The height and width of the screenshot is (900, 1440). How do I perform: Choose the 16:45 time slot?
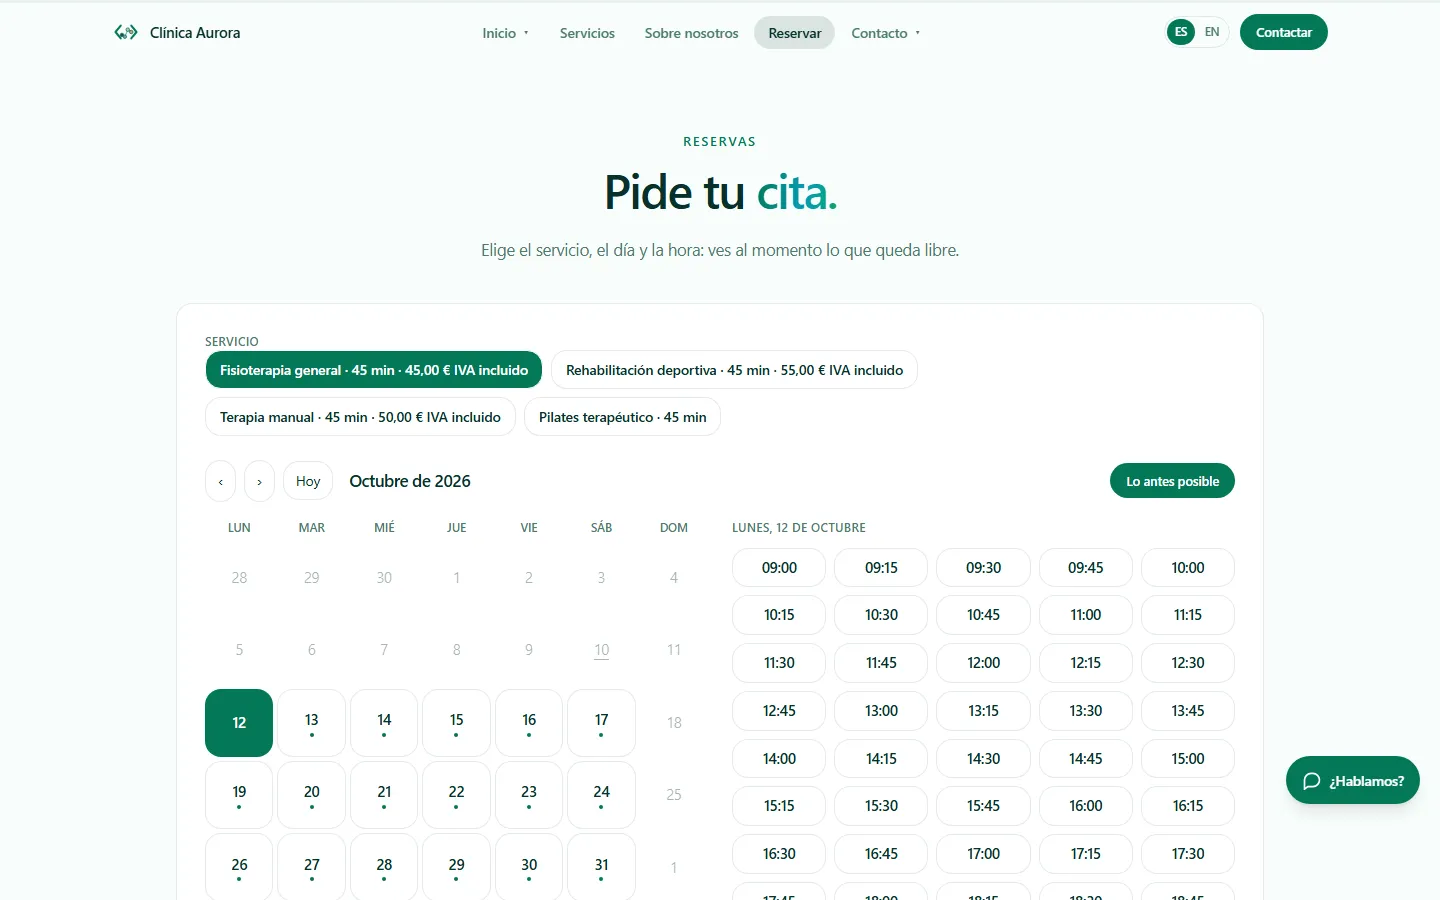point(881,854)
